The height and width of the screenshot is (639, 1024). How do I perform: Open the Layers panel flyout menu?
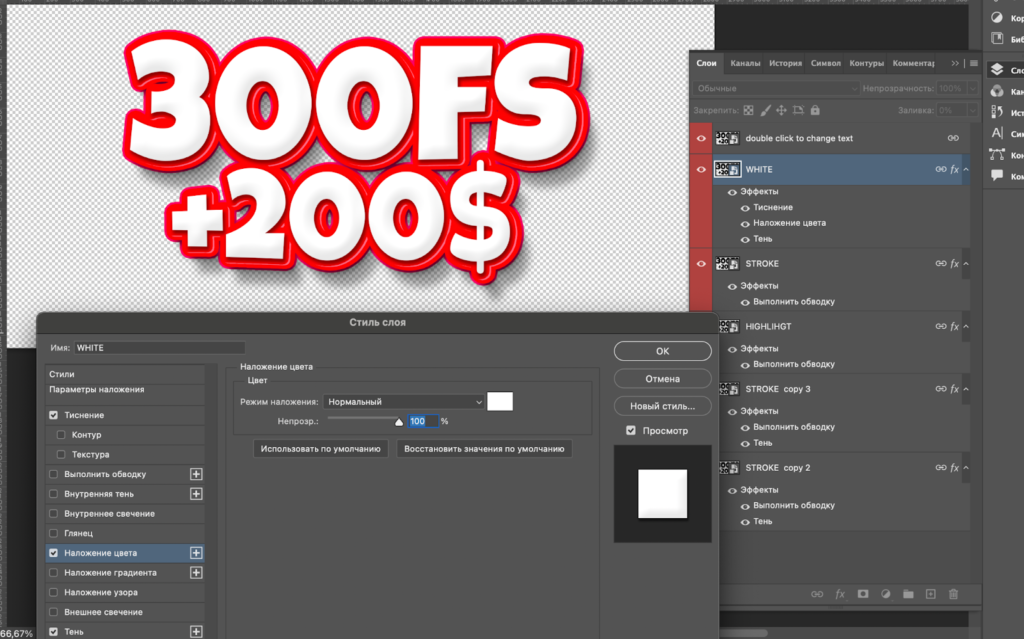coord(974,63)
